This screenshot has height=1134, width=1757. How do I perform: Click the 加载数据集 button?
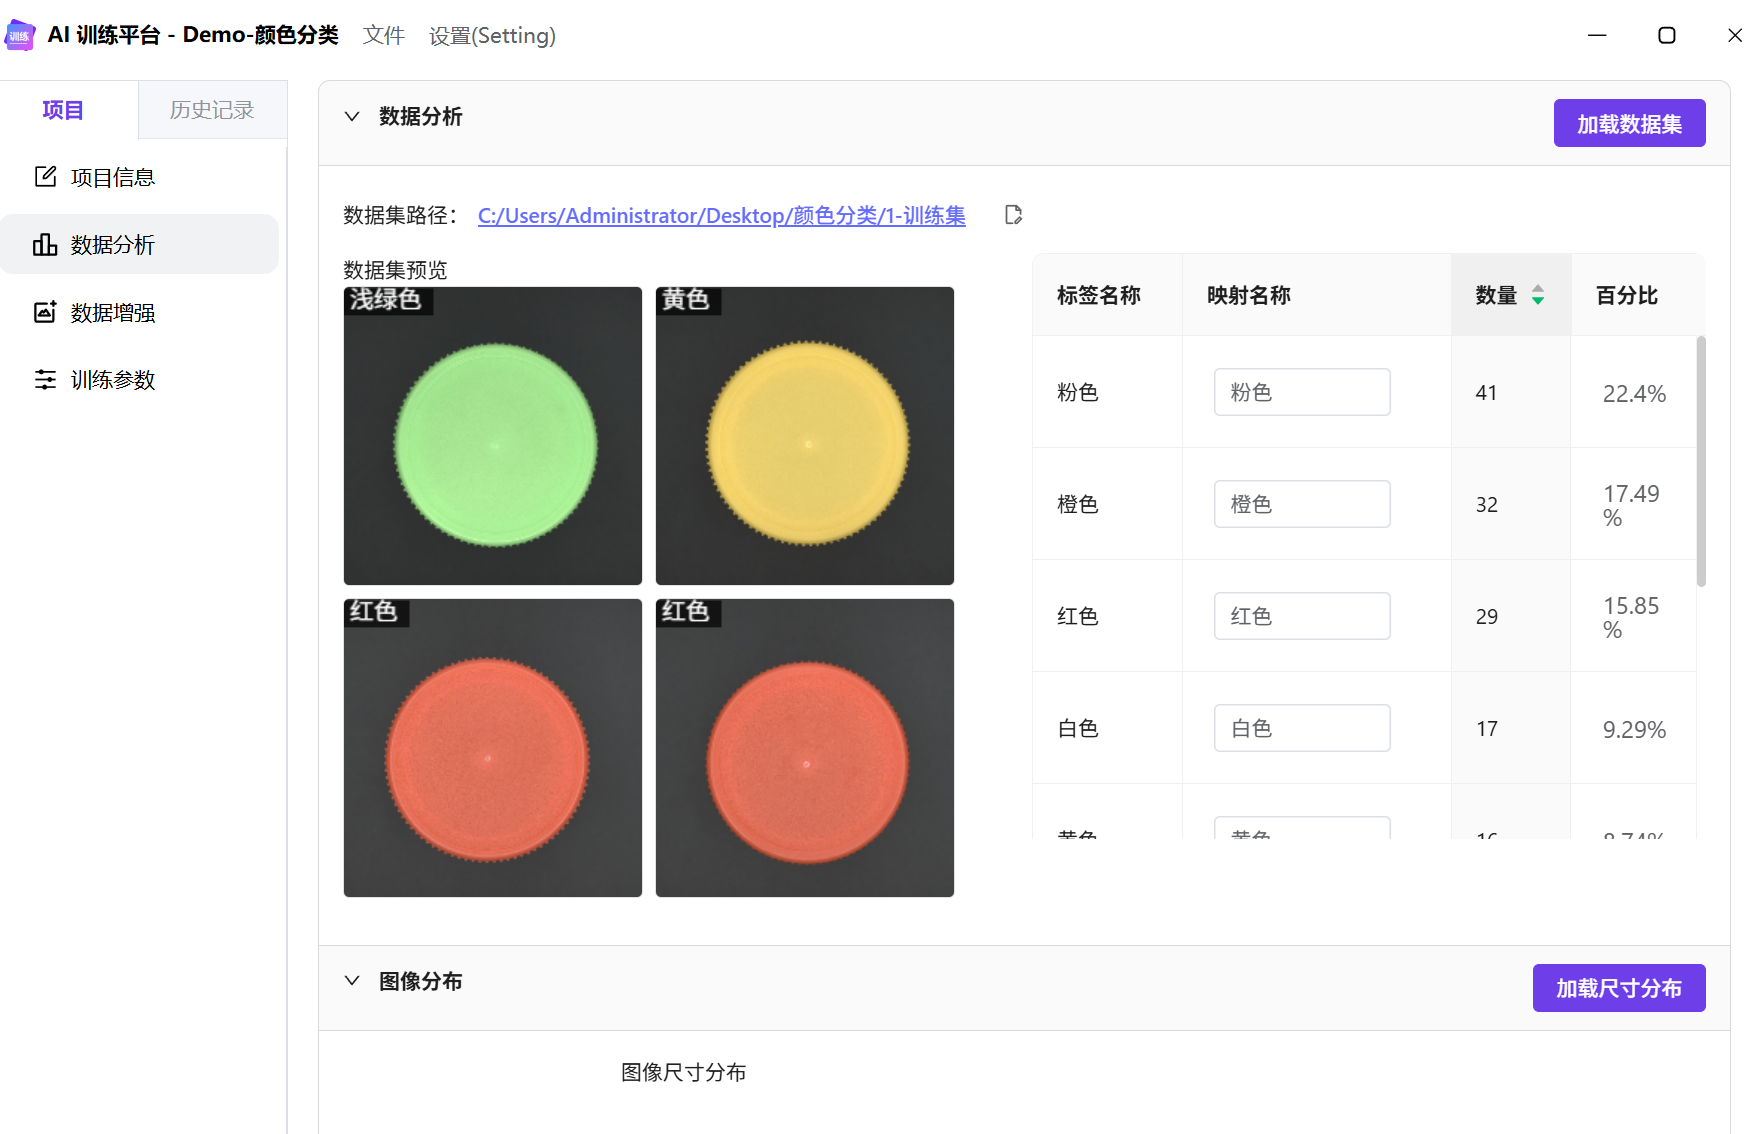tap(1629, 123)
